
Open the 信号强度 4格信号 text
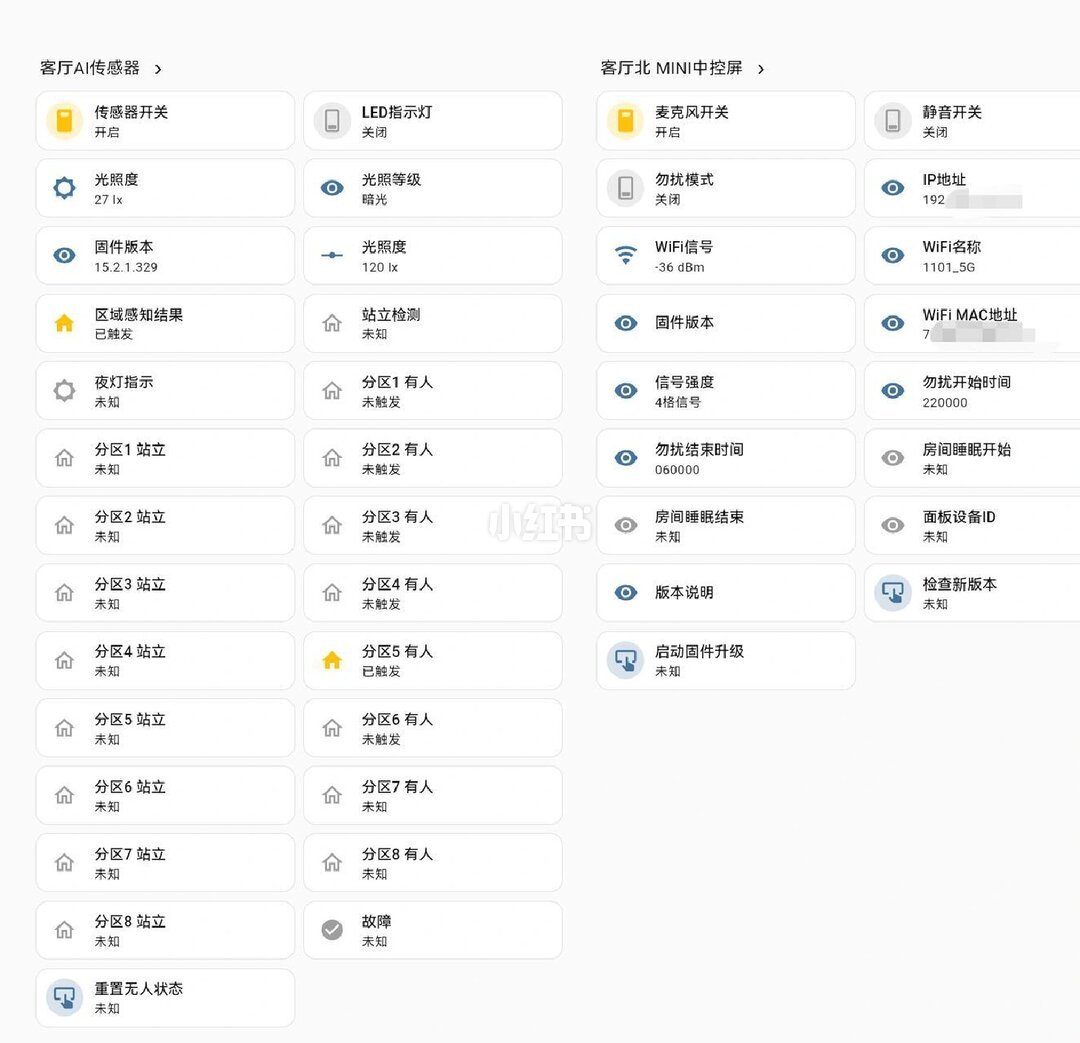[x=685, y=391]
